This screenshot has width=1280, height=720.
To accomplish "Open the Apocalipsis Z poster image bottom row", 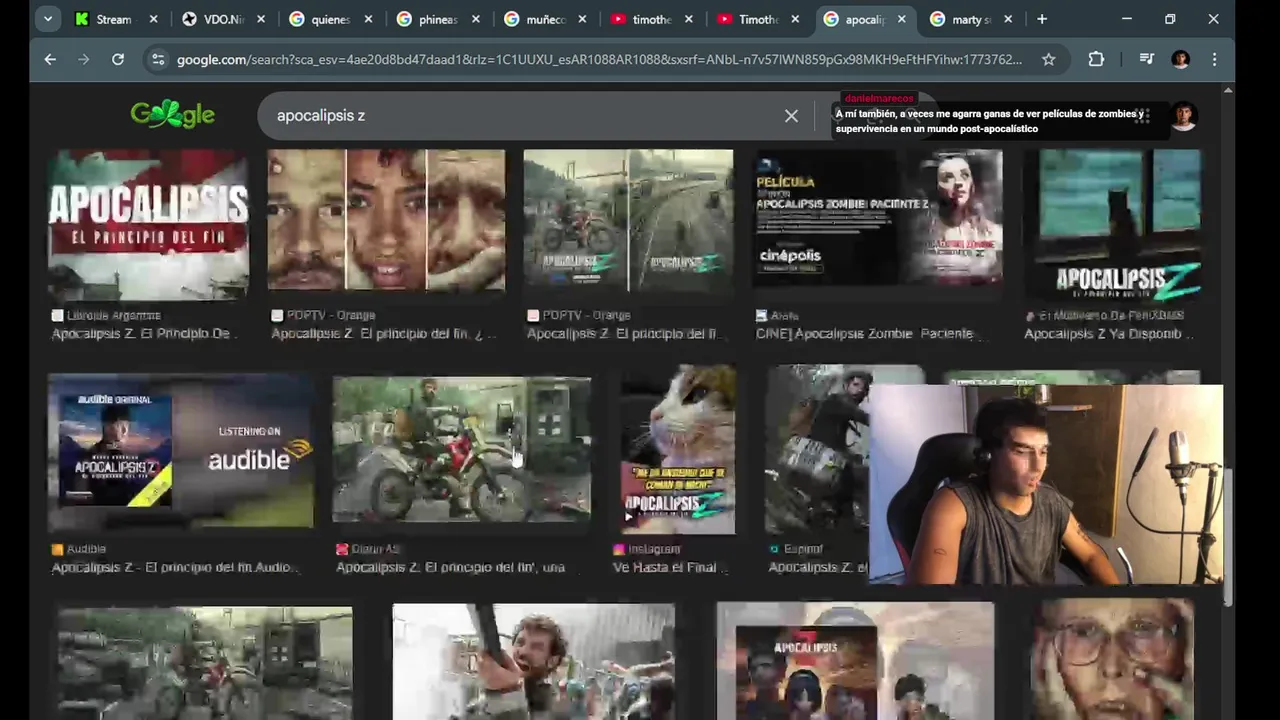I will pos(855,662).
